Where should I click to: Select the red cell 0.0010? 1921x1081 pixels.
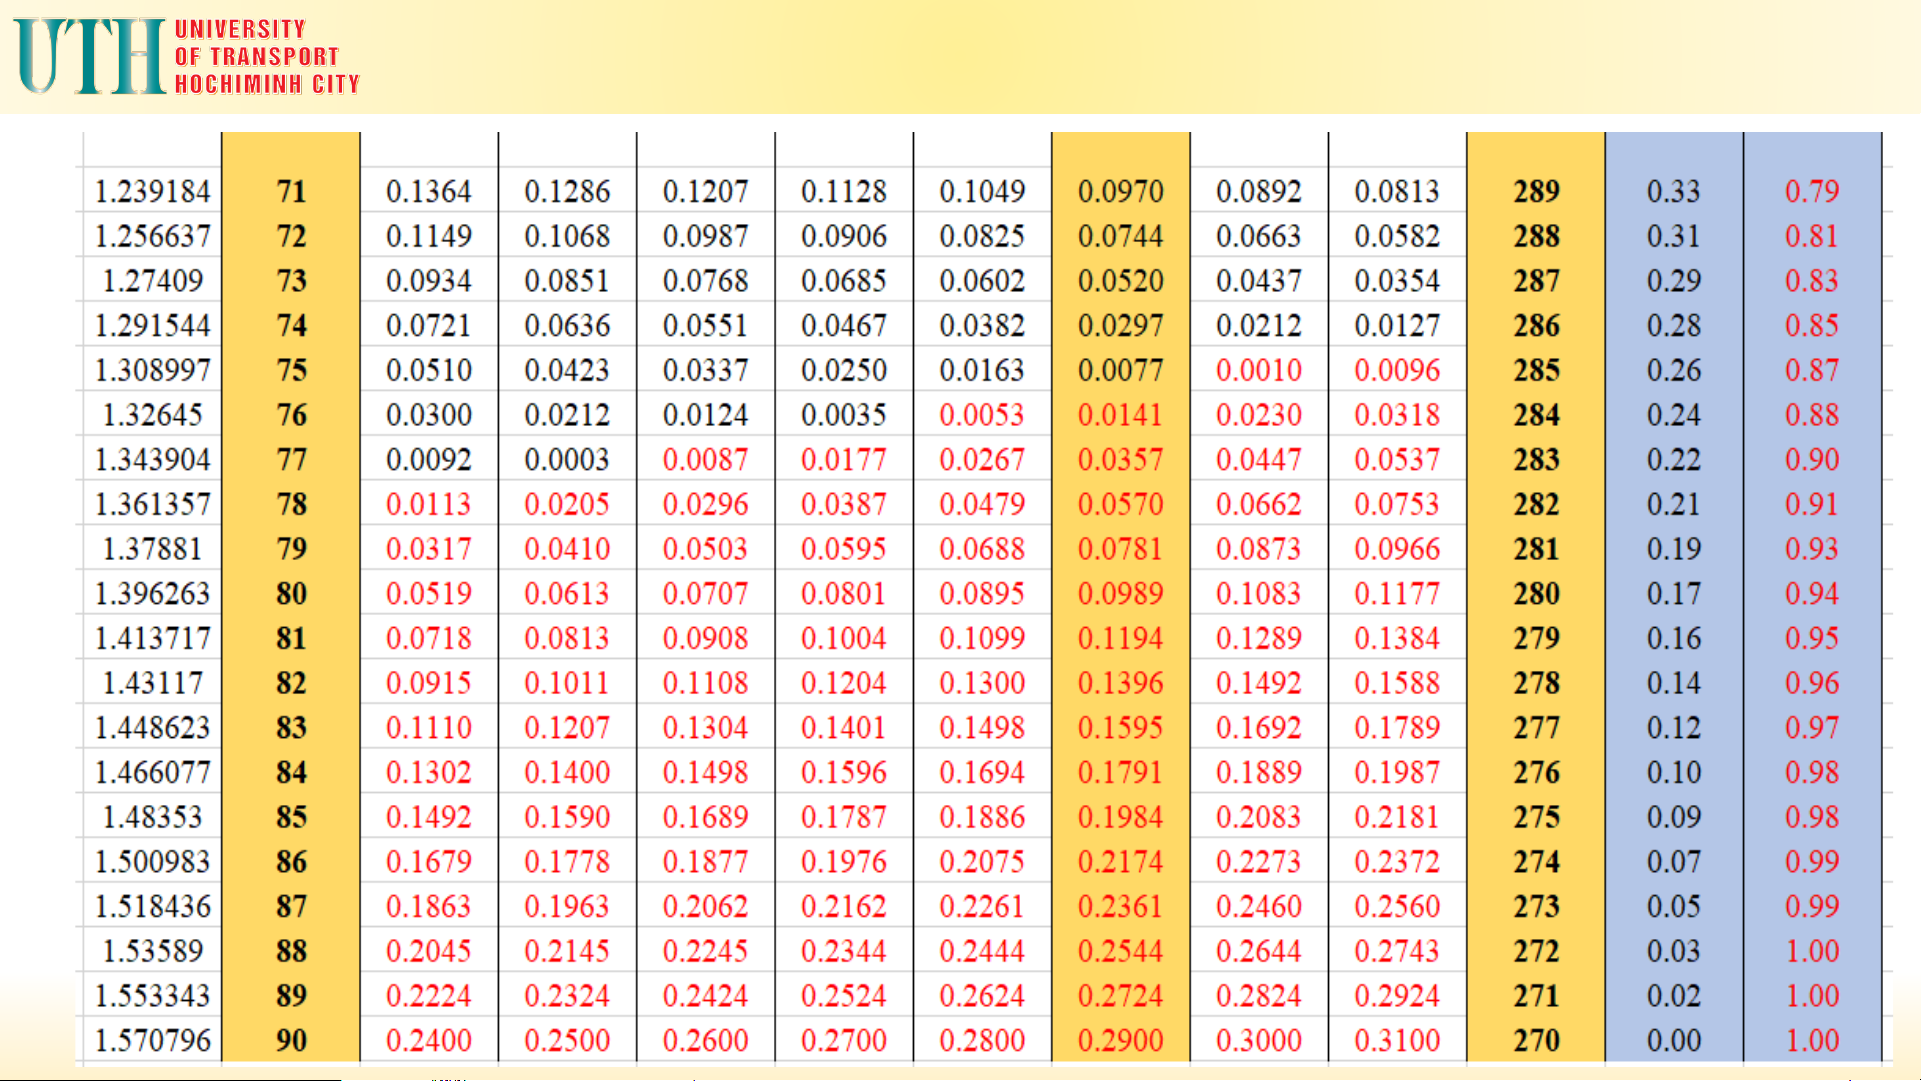[1258, 370]
